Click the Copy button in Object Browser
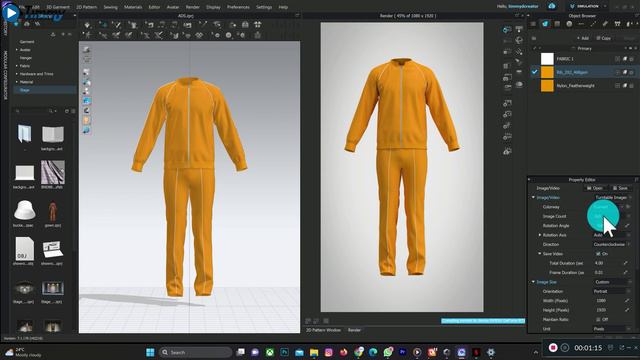The image size is (640, 360). [604, 38]
